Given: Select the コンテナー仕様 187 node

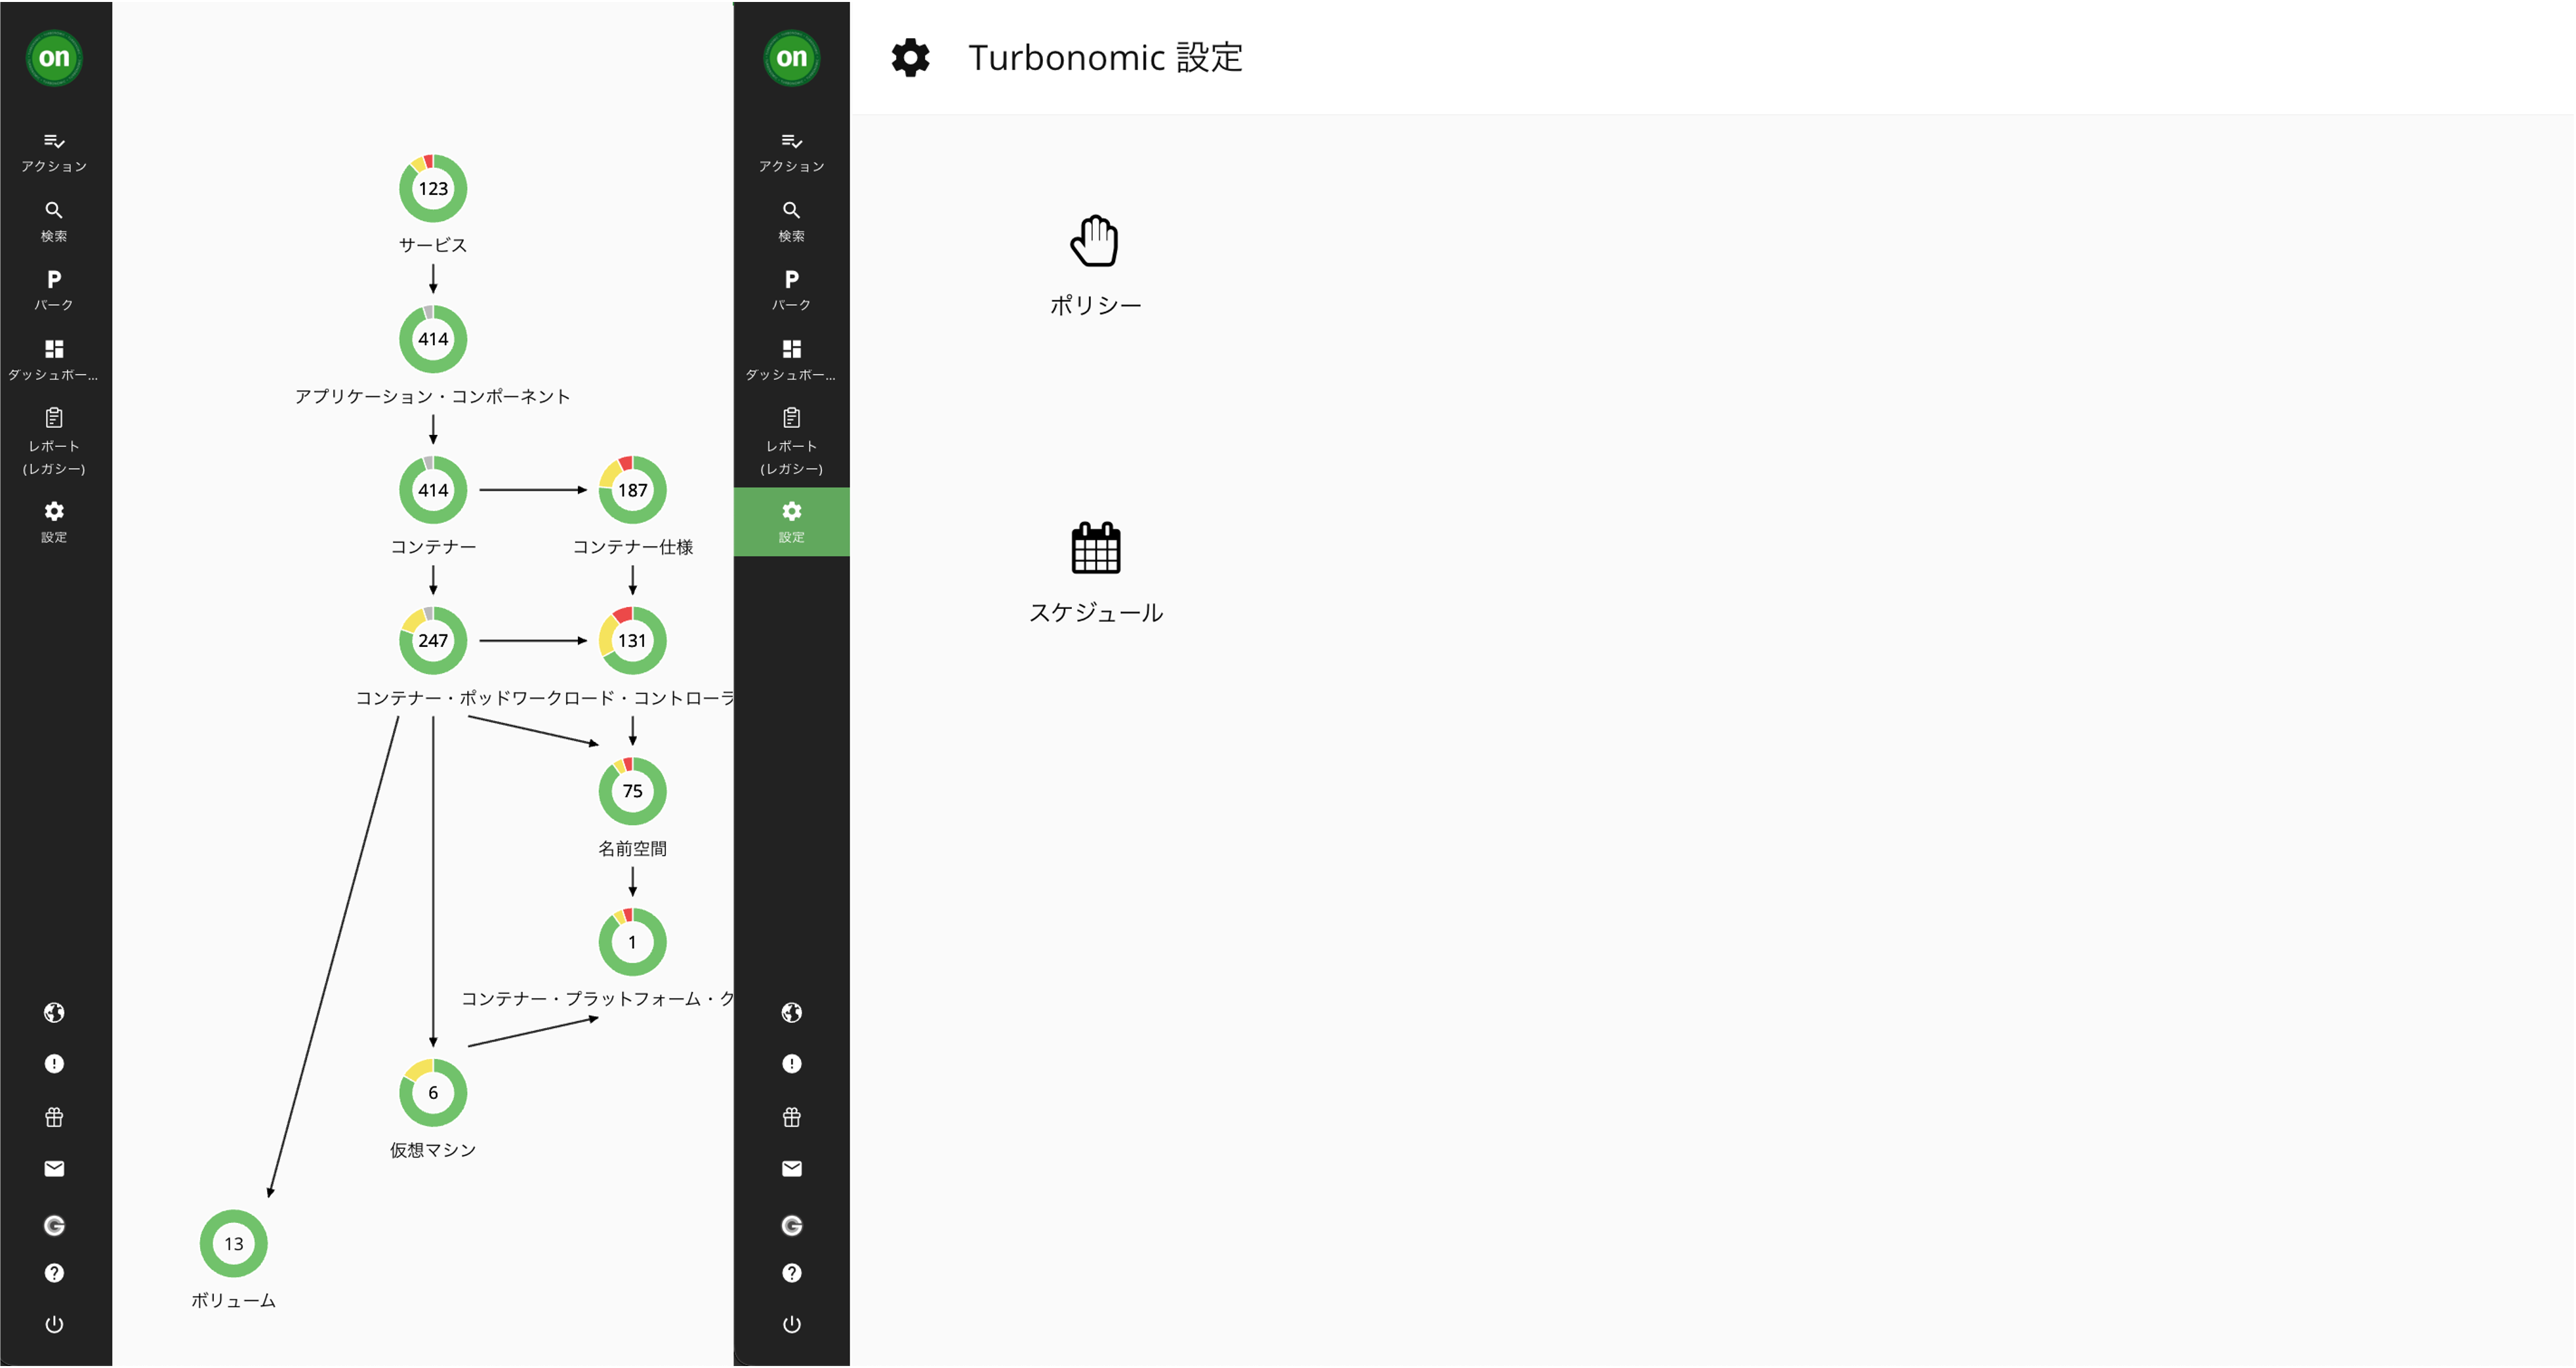Looking at the screenshot, I should coord(632,490).
